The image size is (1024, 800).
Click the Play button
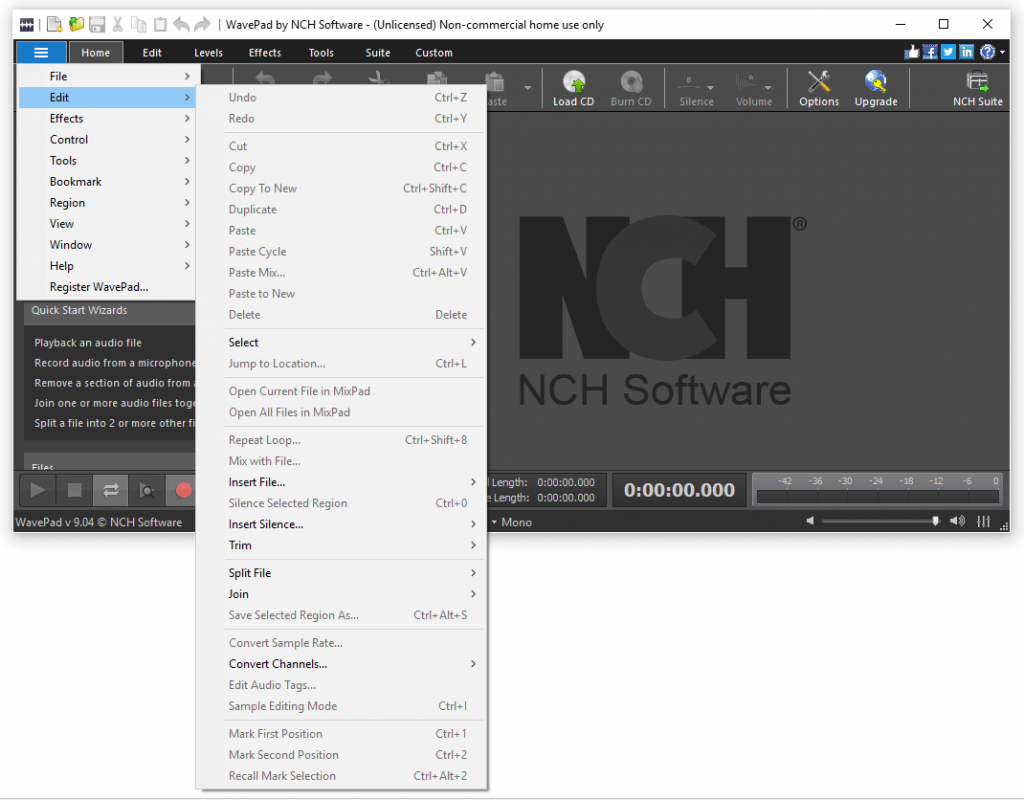(x=37, y=490)
